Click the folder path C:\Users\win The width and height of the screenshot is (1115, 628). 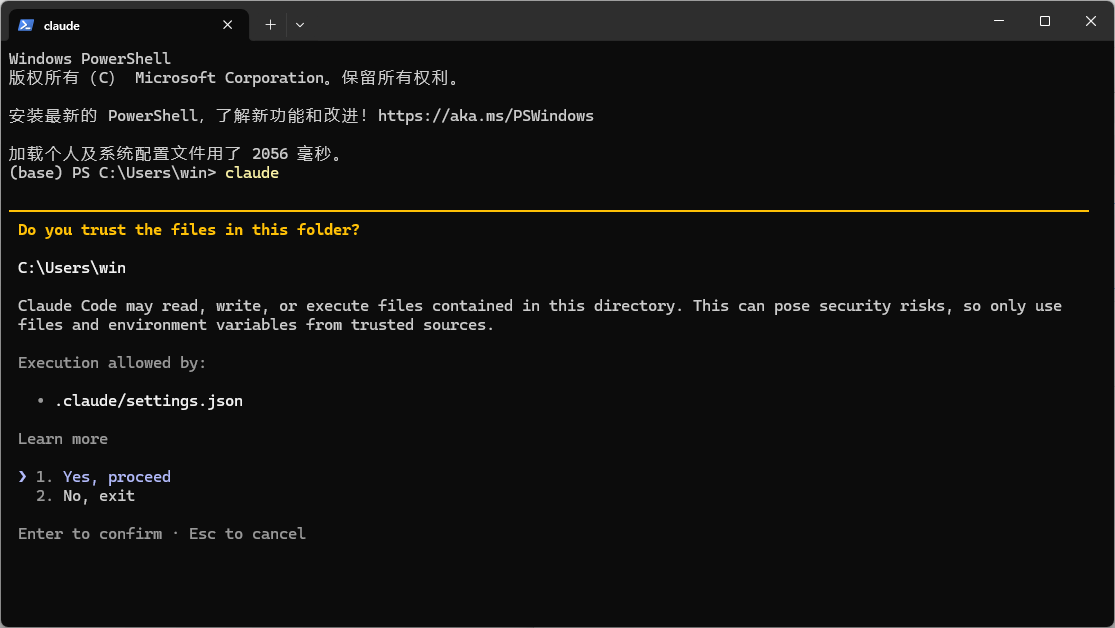70,267
